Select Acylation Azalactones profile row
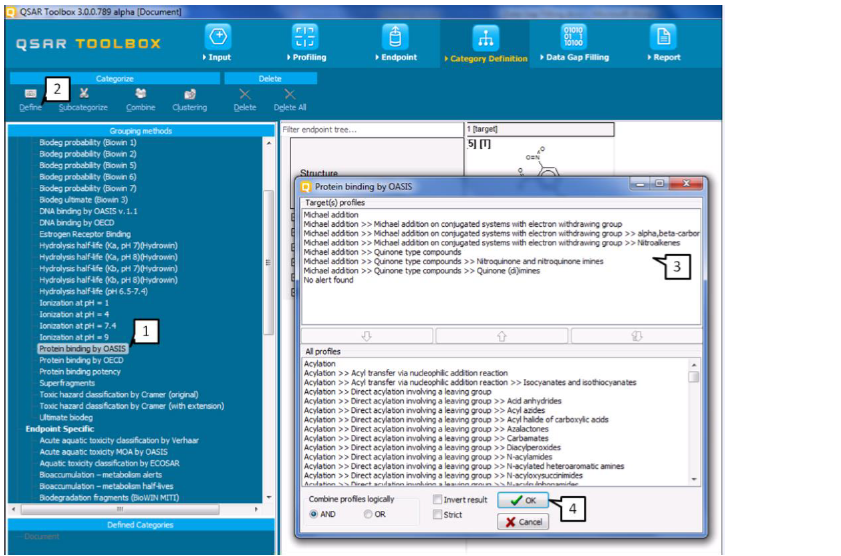This screenshot has width=841, height=556. pyautogui.click(x=426, y=429)
